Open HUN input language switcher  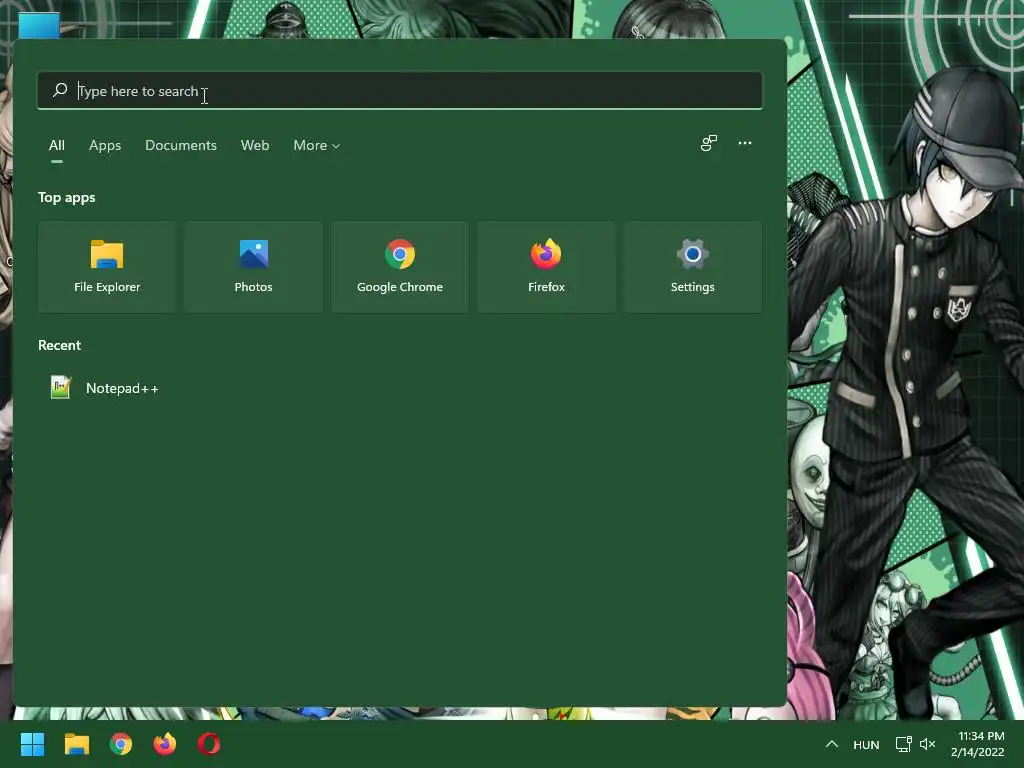[866, 744]
